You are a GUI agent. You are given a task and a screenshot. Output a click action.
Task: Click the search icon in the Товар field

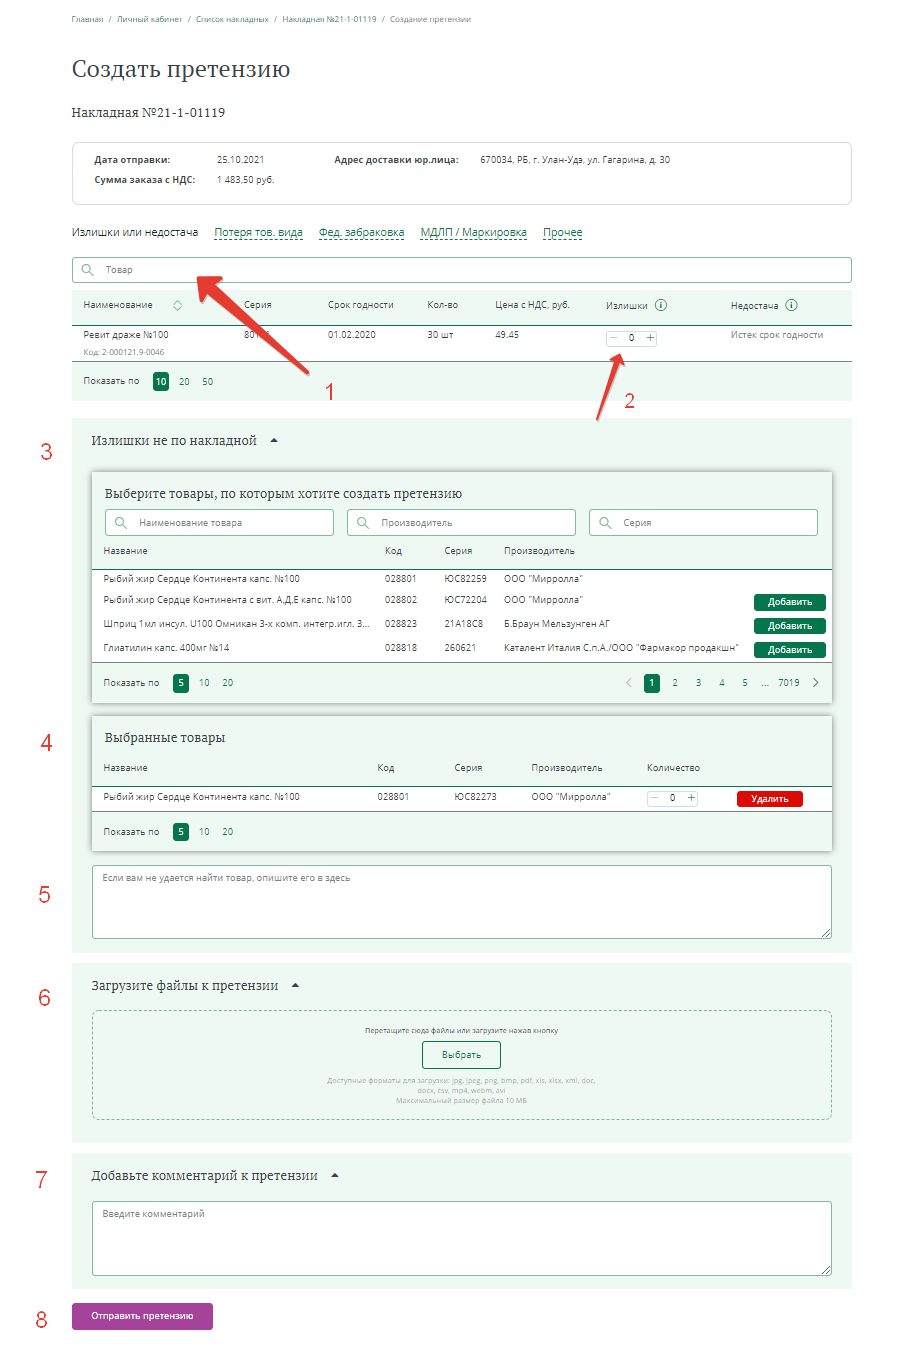tap(88, 270)
